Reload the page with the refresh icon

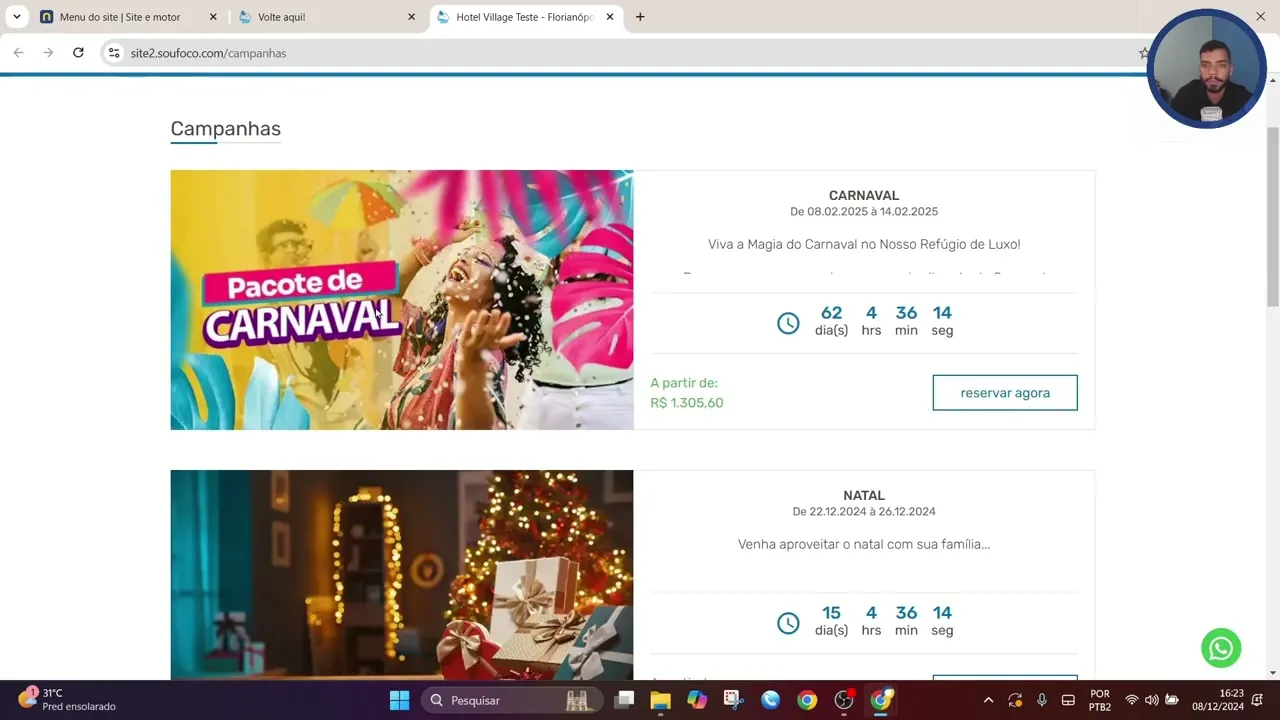coord(78,53)
